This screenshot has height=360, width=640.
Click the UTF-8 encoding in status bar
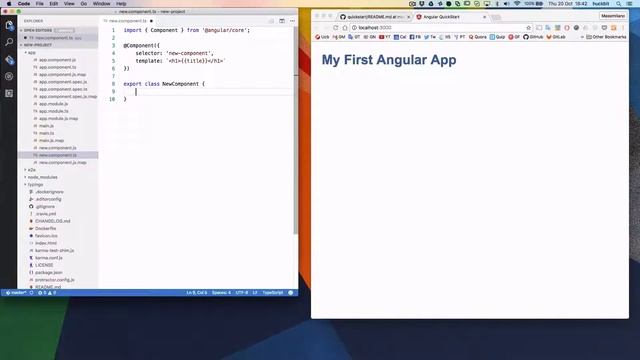coord(242,293)
